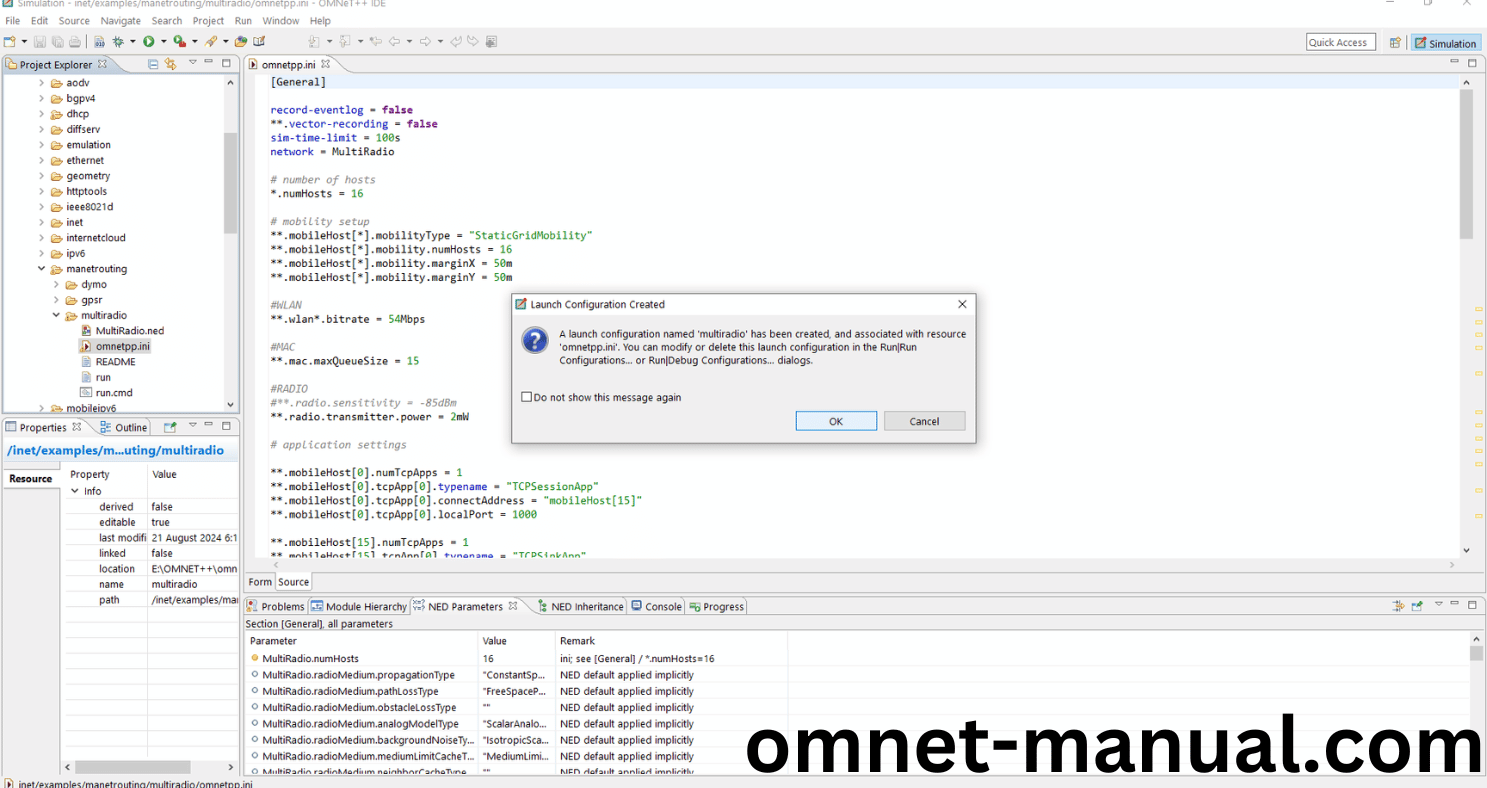Click the Build binary file toolbar icon
The image size is (1487, 788).
click(100, 41)
